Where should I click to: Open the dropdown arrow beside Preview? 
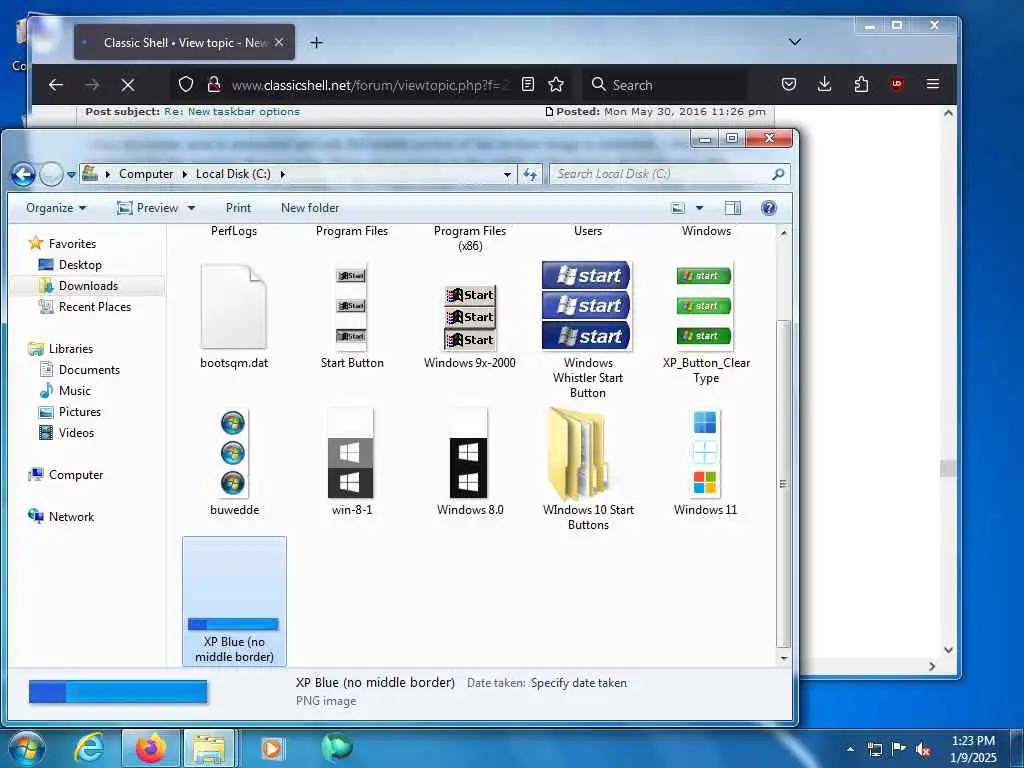tap(191, 208)
